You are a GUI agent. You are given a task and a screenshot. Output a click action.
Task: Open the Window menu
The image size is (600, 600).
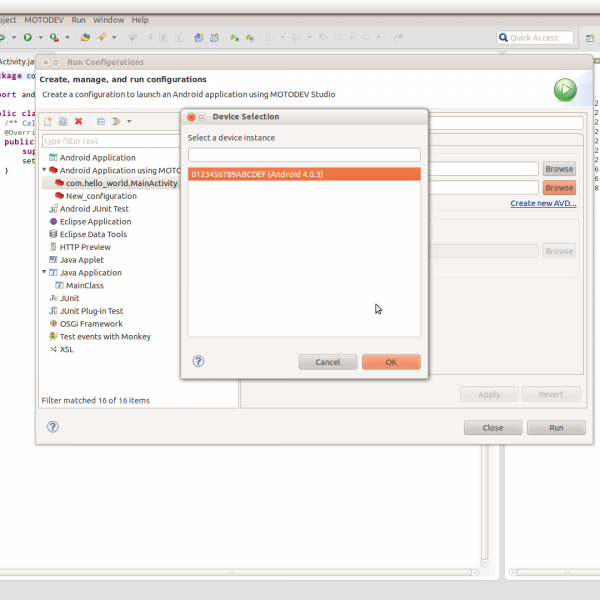click(109, 20)
